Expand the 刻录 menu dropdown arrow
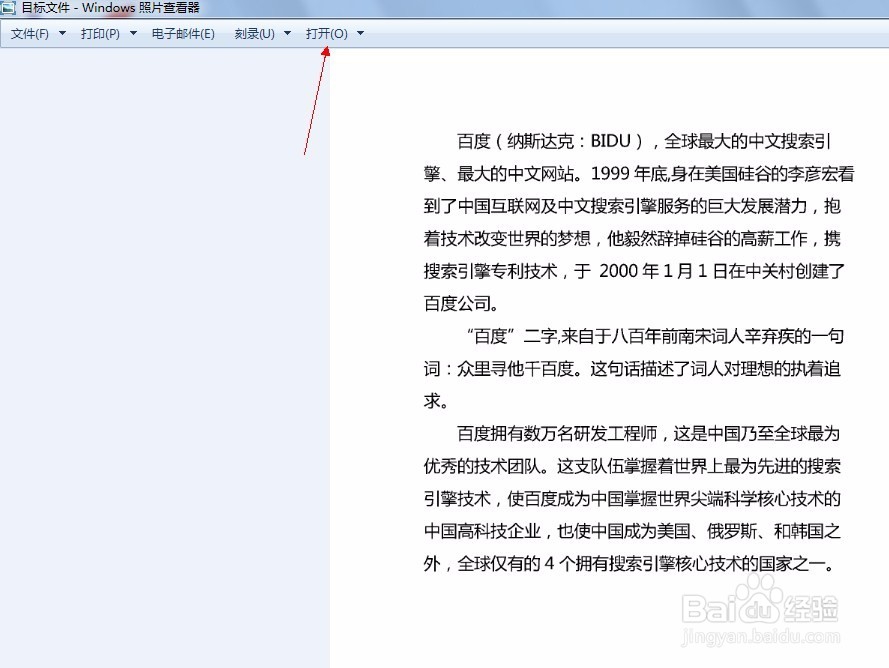 (286, 33)
